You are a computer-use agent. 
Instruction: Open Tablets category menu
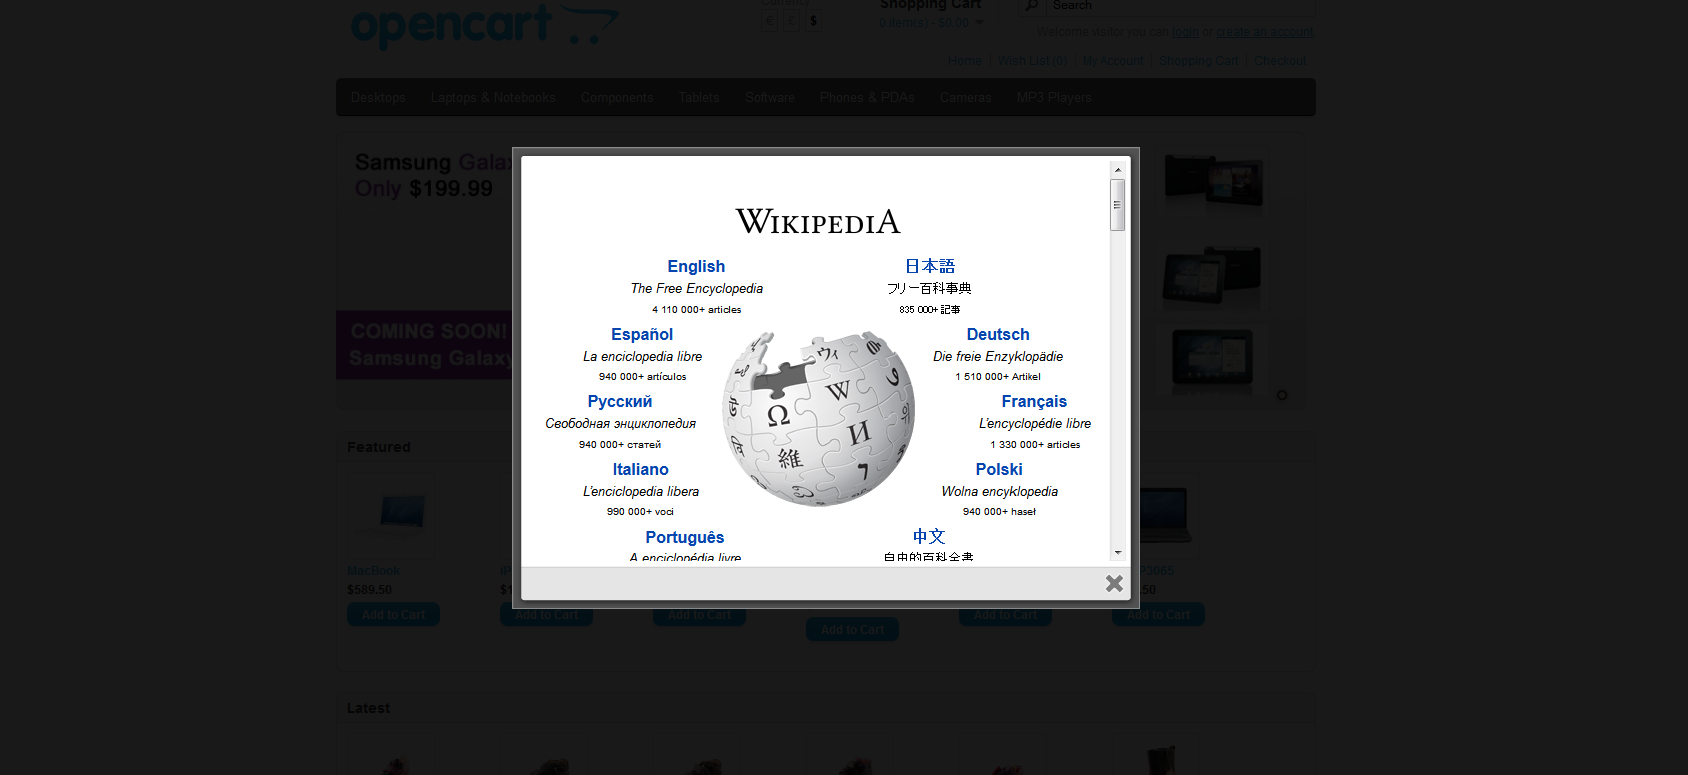(699, 97)
